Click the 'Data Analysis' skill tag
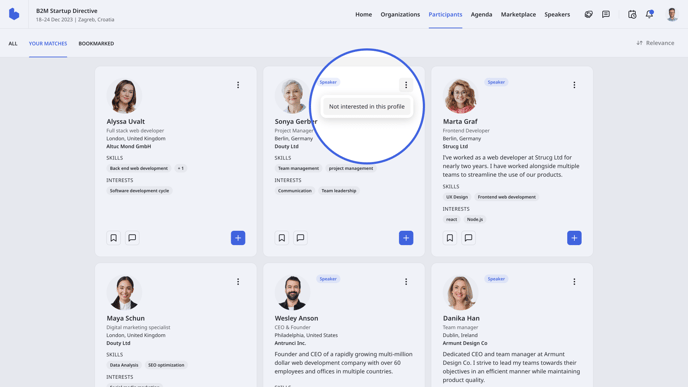 124,365
